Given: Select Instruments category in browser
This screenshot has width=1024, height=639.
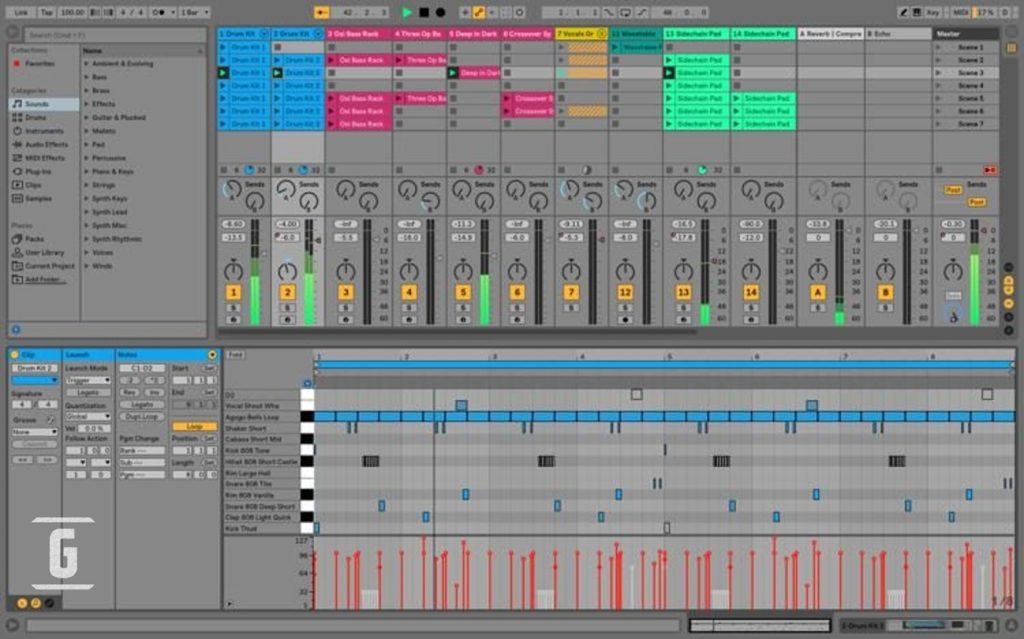Looking at the screenshot, I should [44, 131].
